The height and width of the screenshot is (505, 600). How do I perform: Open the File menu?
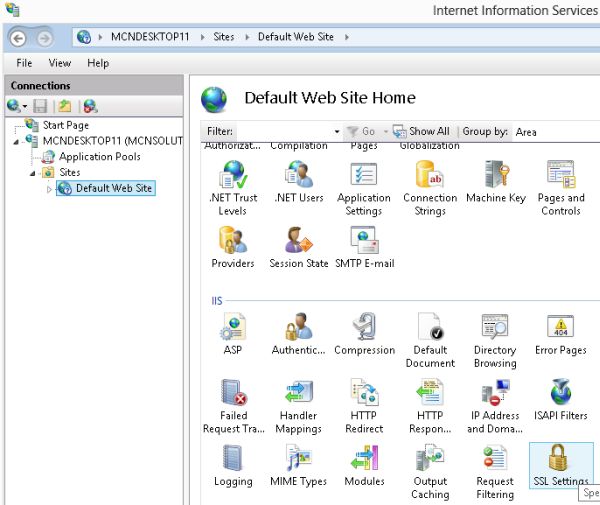24,63
